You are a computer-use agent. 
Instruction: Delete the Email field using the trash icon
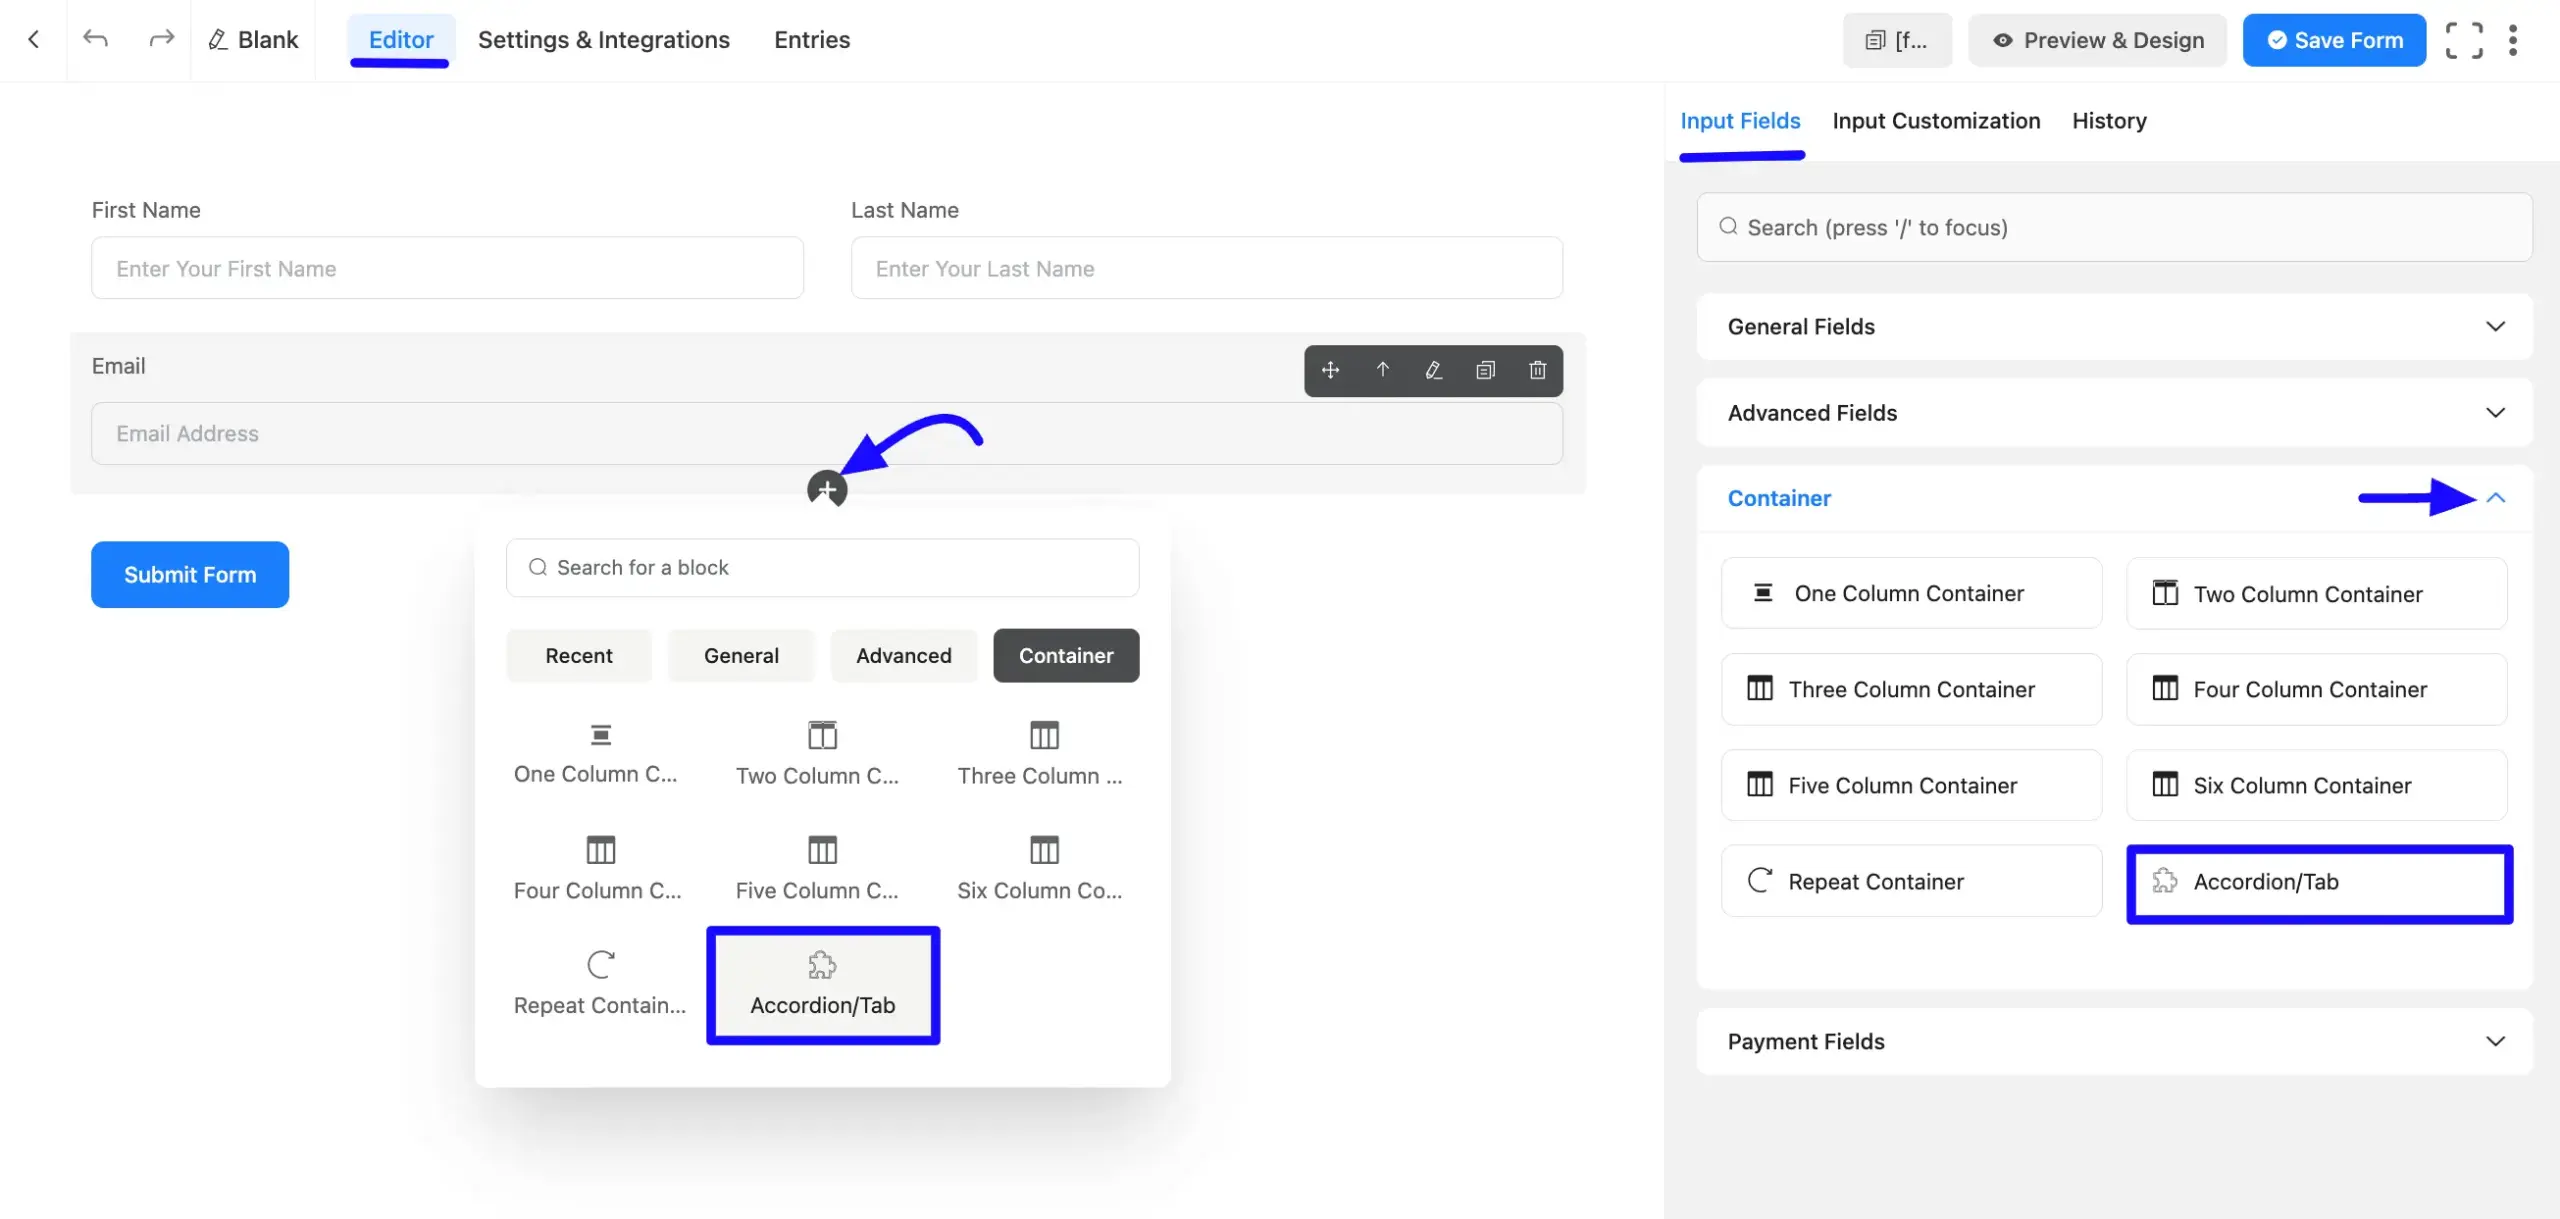1537,370
